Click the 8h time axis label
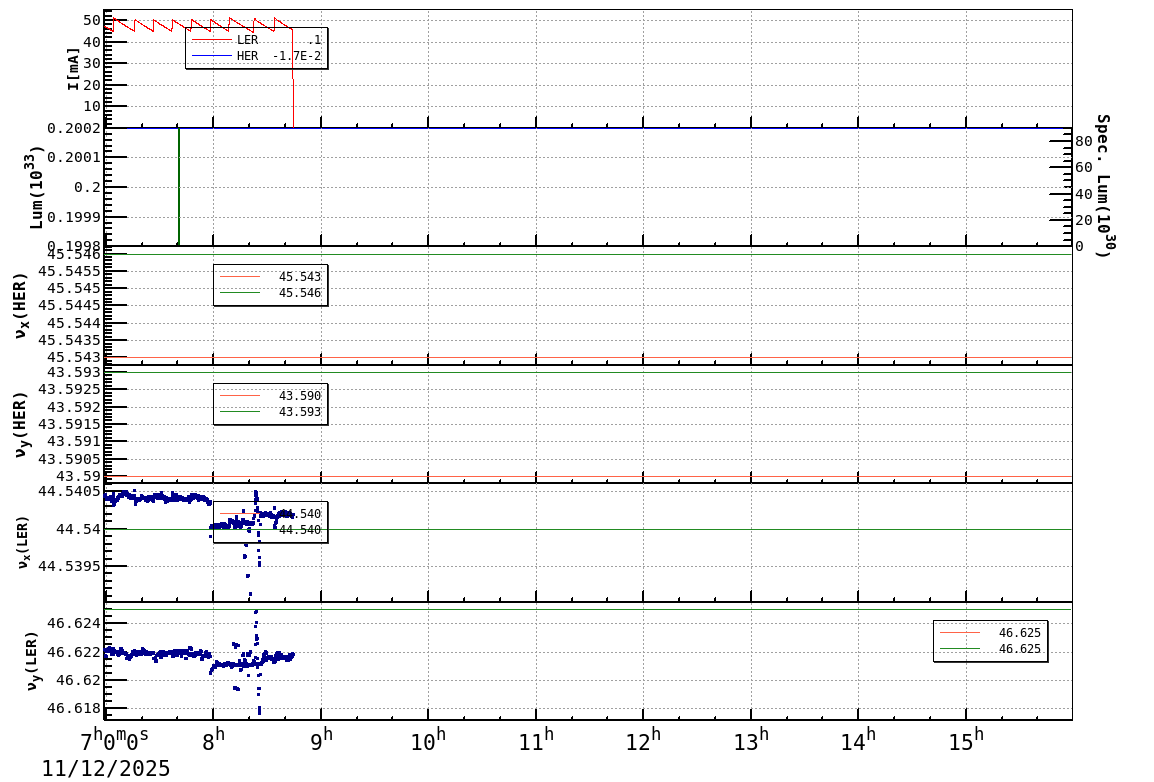This screenshot has height=782, width=1154. (x=215, y=741)
